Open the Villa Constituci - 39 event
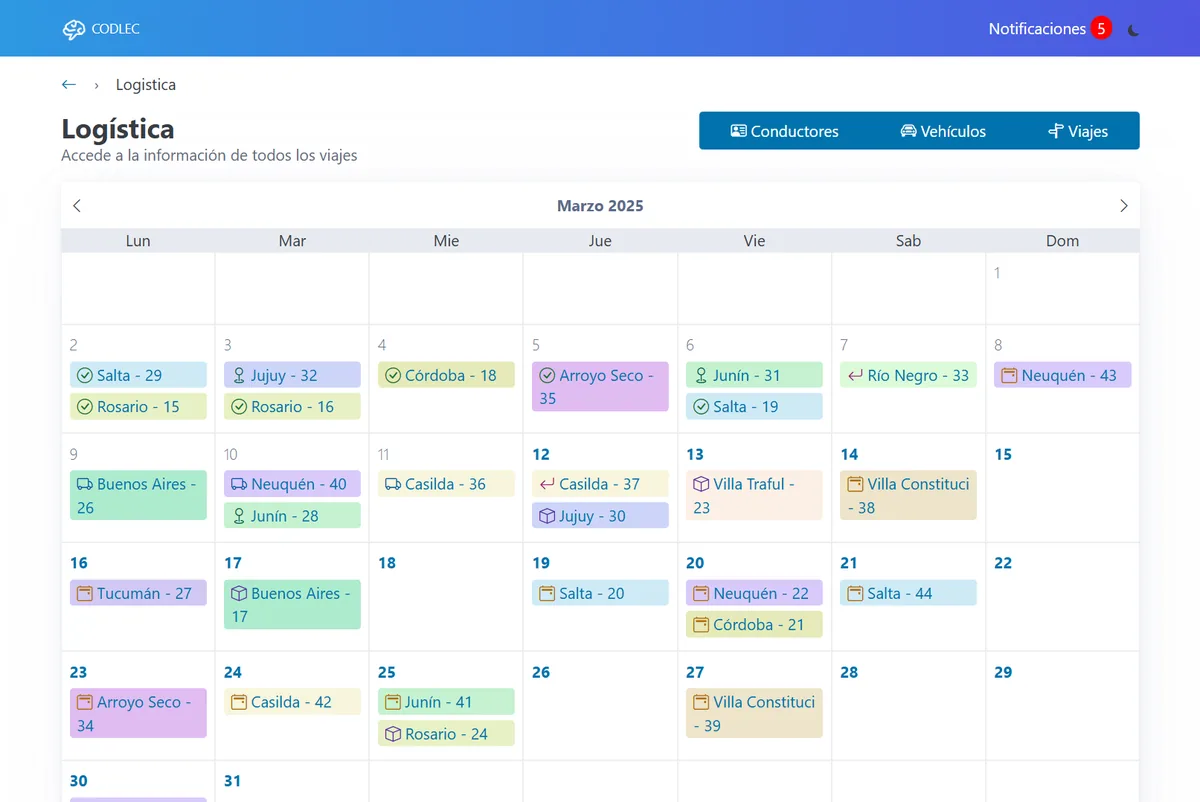The height and width of the screenshot is (802, 1200). [754, 713]
